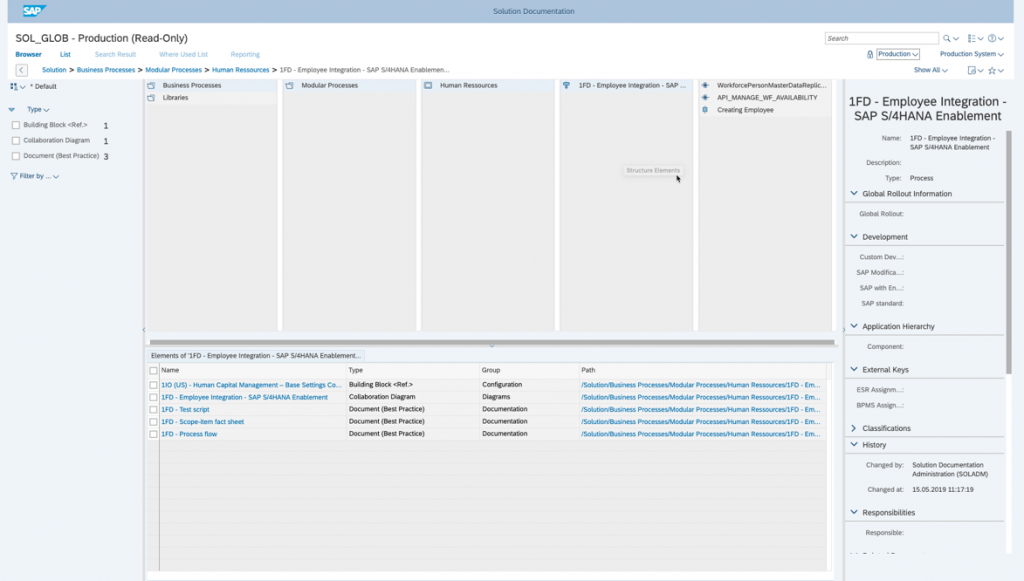The image size is (1024, 581).
Task: Collapse the Type filter triangle
Action: [x=12, y=109]
